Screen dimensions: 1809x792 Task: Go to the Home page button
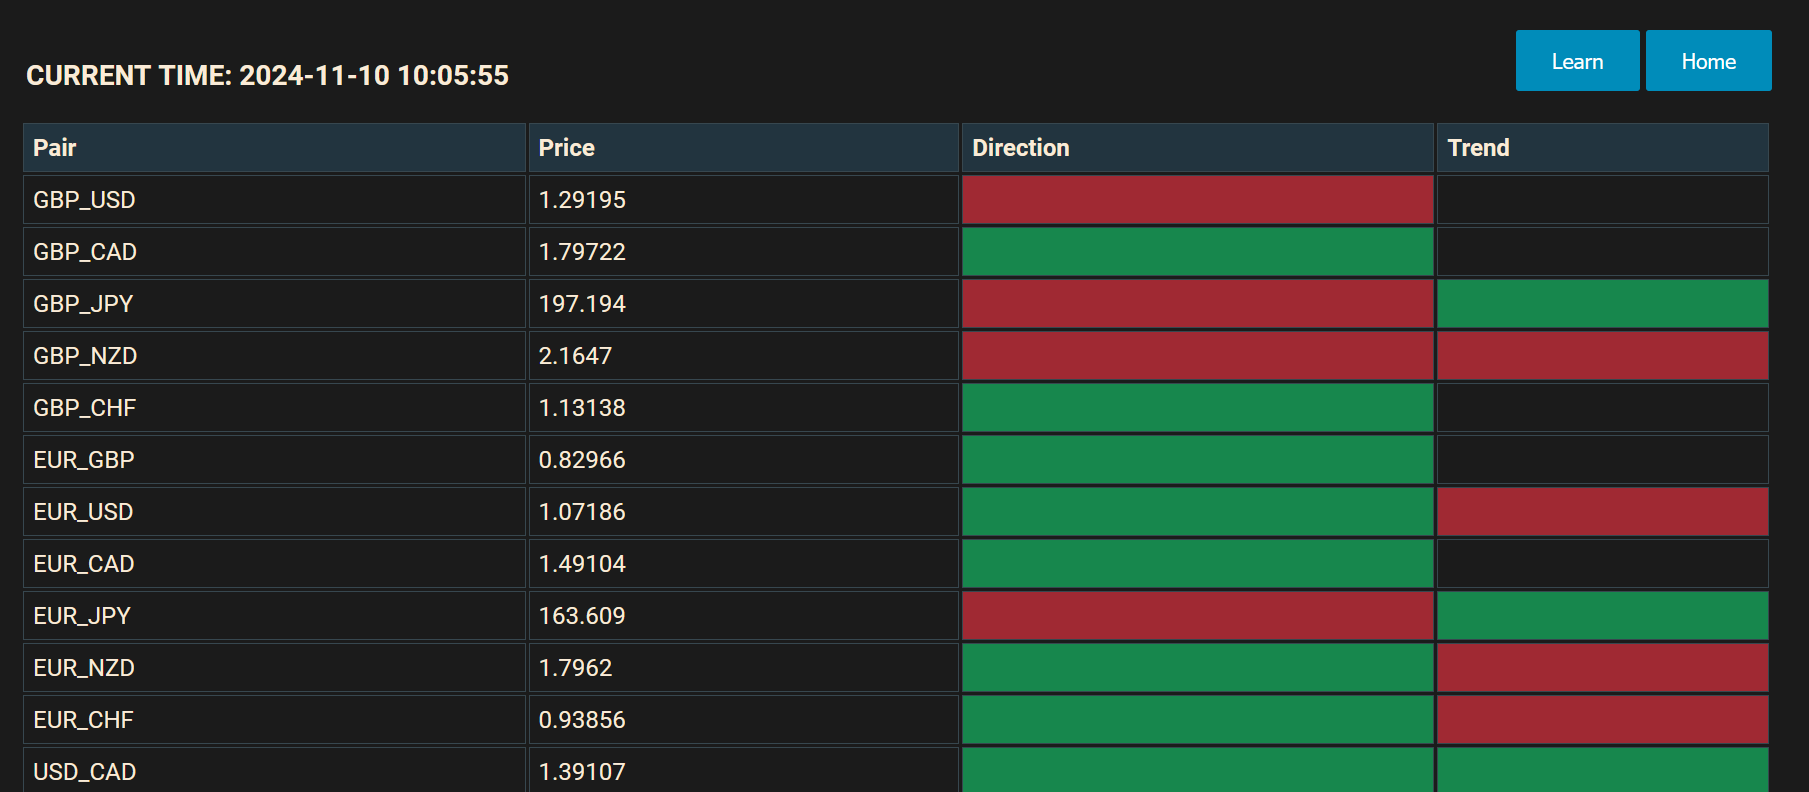(1708, 61)
